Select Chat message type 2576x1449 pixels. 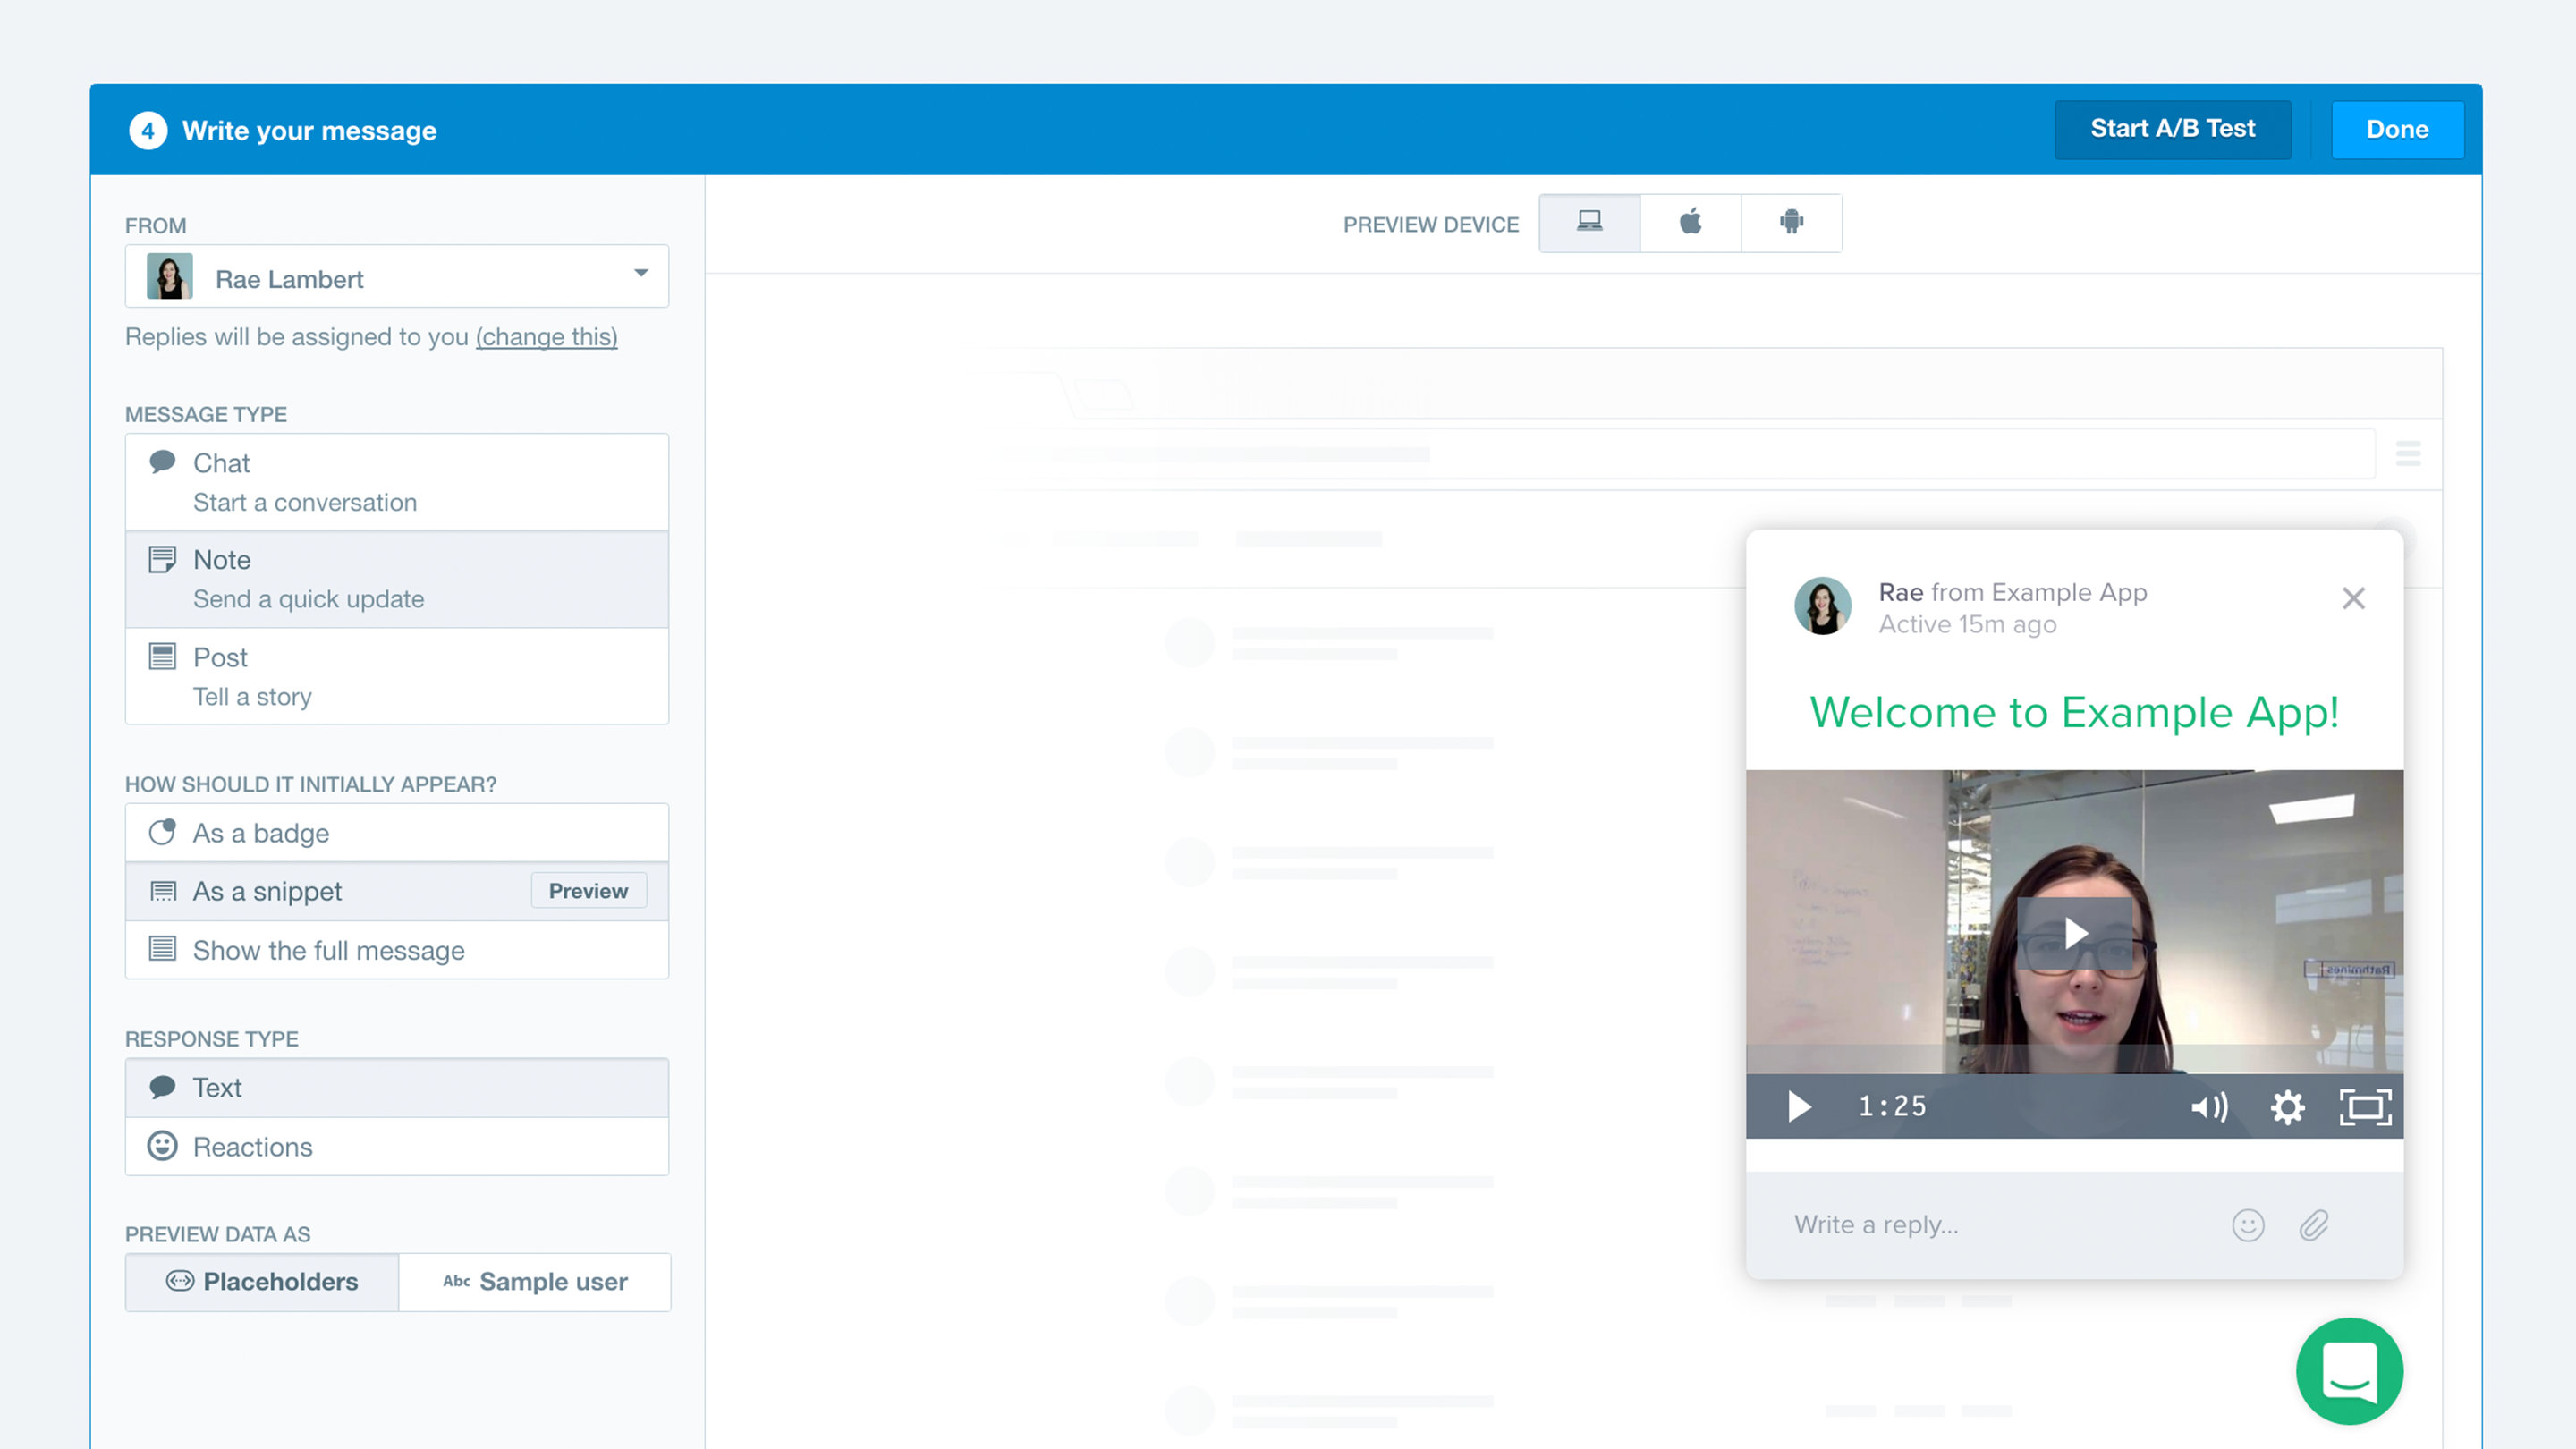click(396, 482)
